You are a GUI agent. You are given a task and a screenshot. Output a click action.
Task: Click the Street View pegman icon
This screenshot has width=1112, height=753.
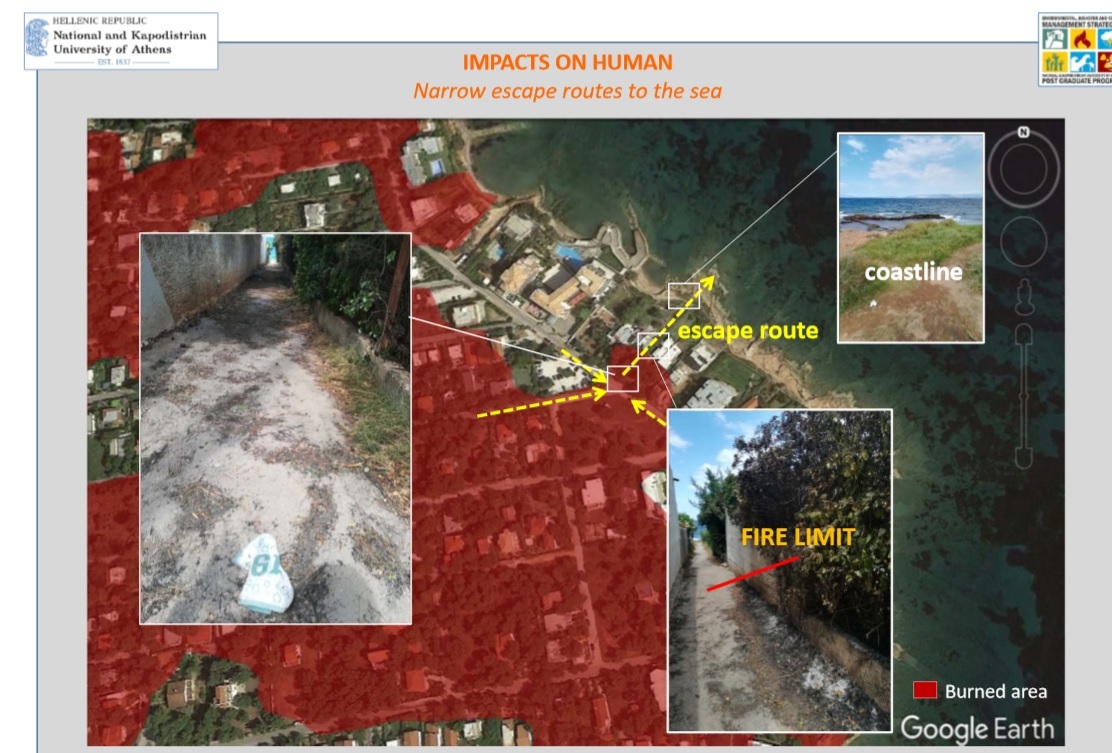[x=1023, y=296]
